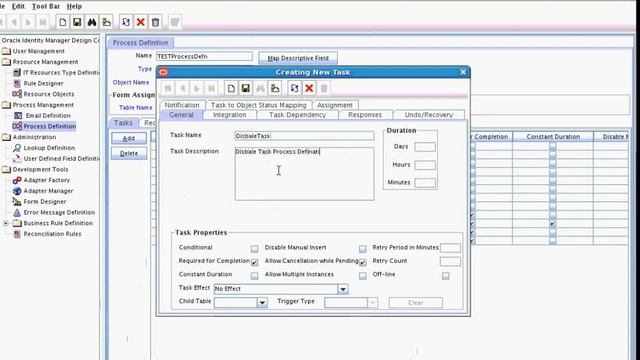Click New icon in Creating New Task dialog
Image resolution: width=640 pixels, height=360 pixels.
[231, 88]
